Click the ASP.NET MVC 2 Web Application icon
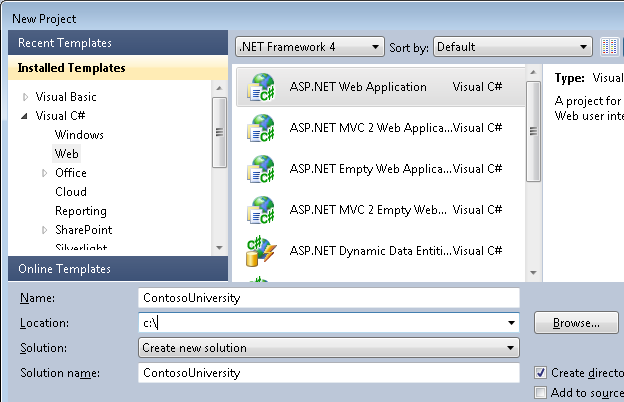This screenshot has height=402, width=624. (x=260, y=128)
